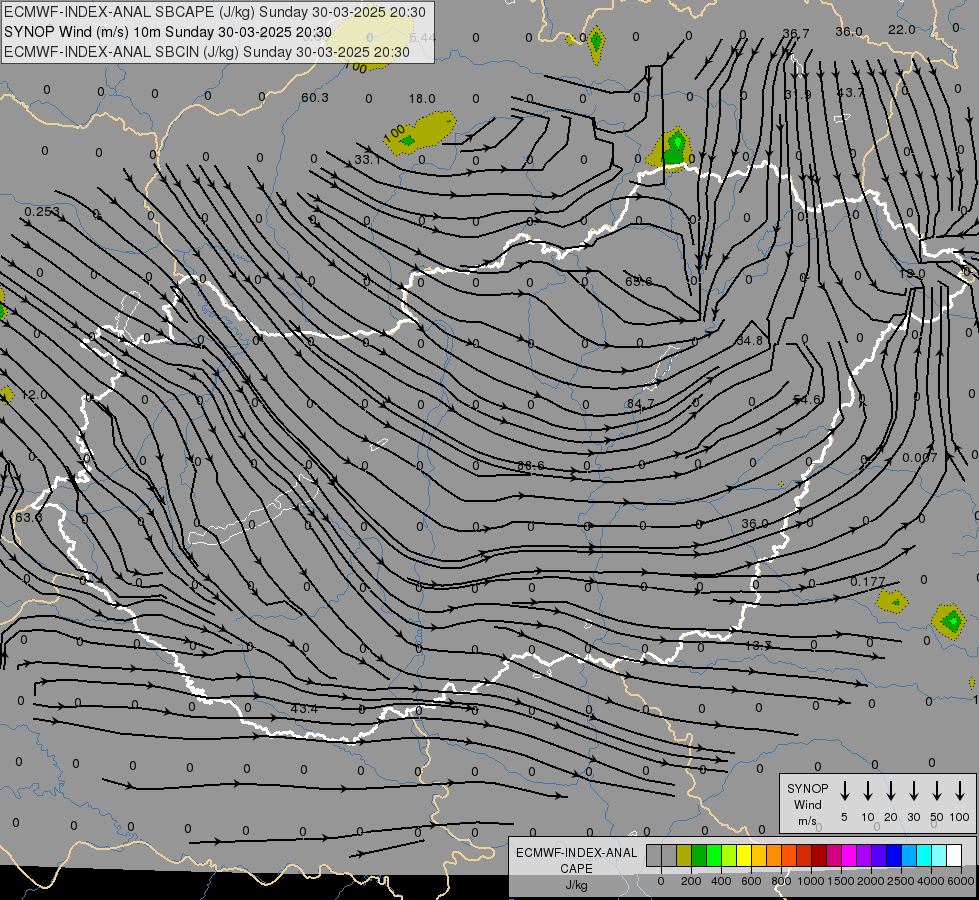Click the wind legend arrow for 5 m/s
The height and width of the screenshot is (900, 979).
[x=844, y=791]
